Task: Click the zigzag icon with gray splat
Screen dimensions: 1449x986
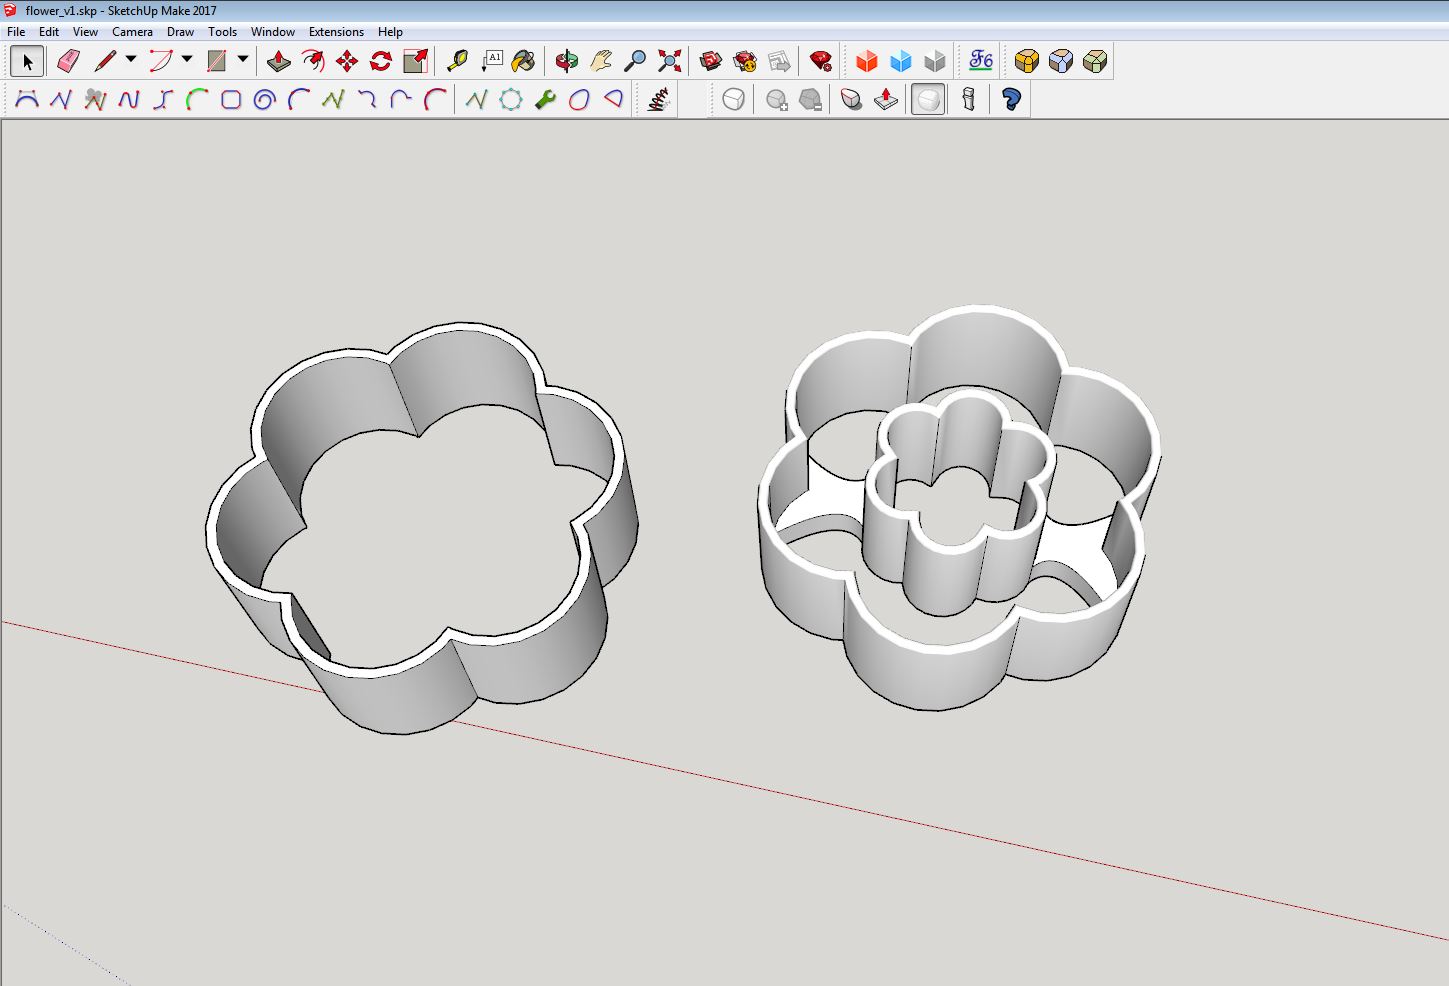Action: point(95,100)
